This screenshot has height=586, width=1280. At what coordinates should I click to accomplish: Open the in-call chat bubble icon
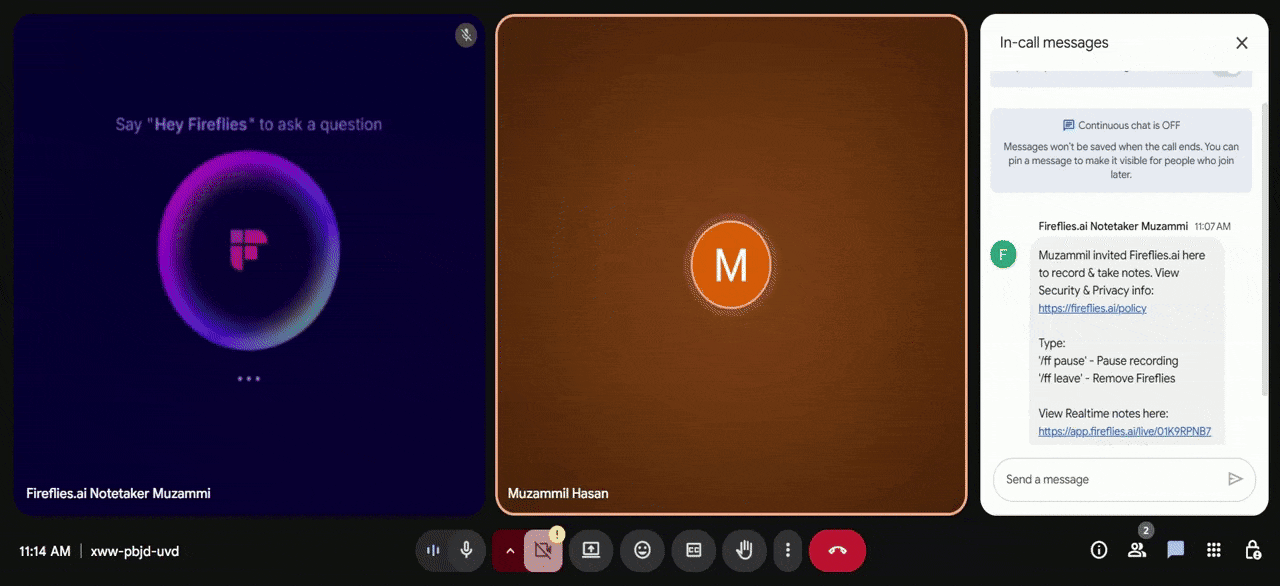1175,550
